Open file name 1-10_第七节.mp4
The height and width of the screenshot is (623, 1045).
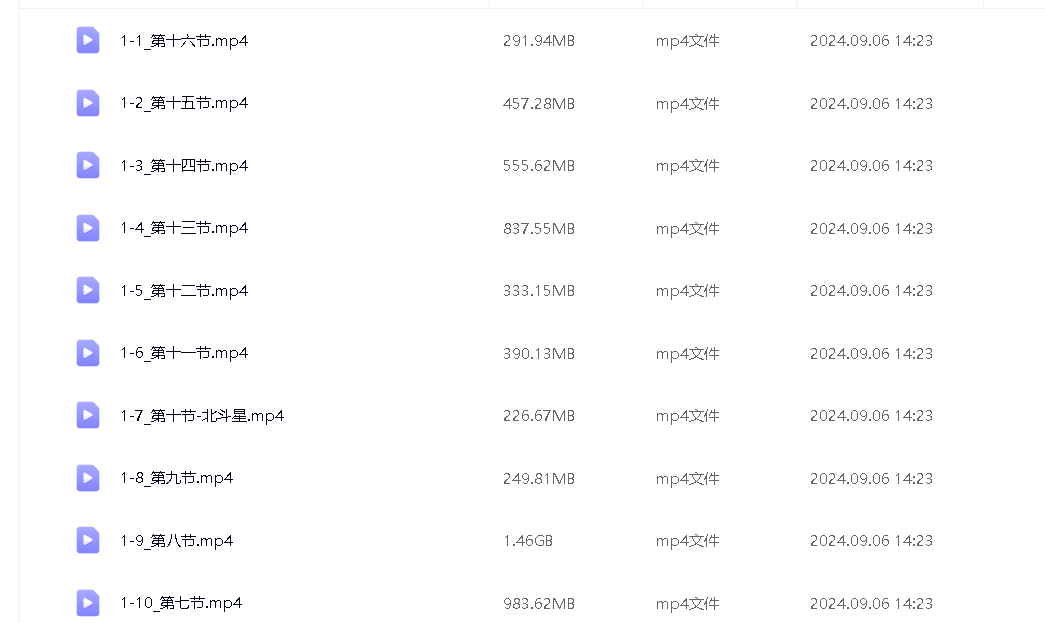181,603
